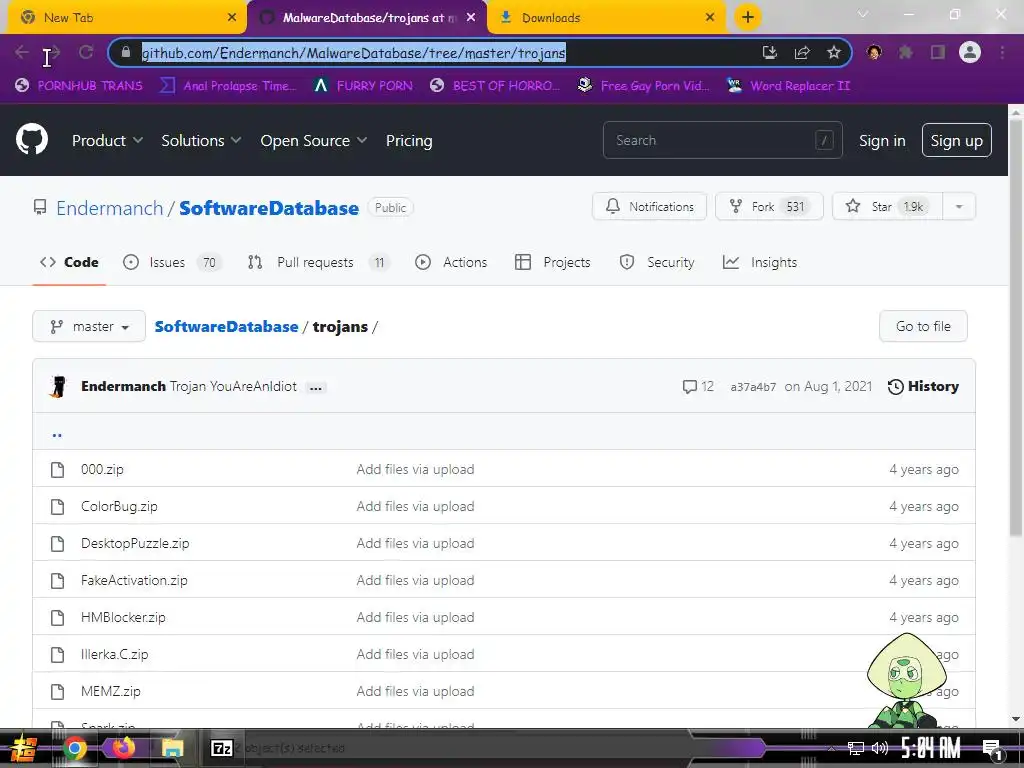
Task: Open the Word Replacer II bookmark
Action: [x=788, y=86]
